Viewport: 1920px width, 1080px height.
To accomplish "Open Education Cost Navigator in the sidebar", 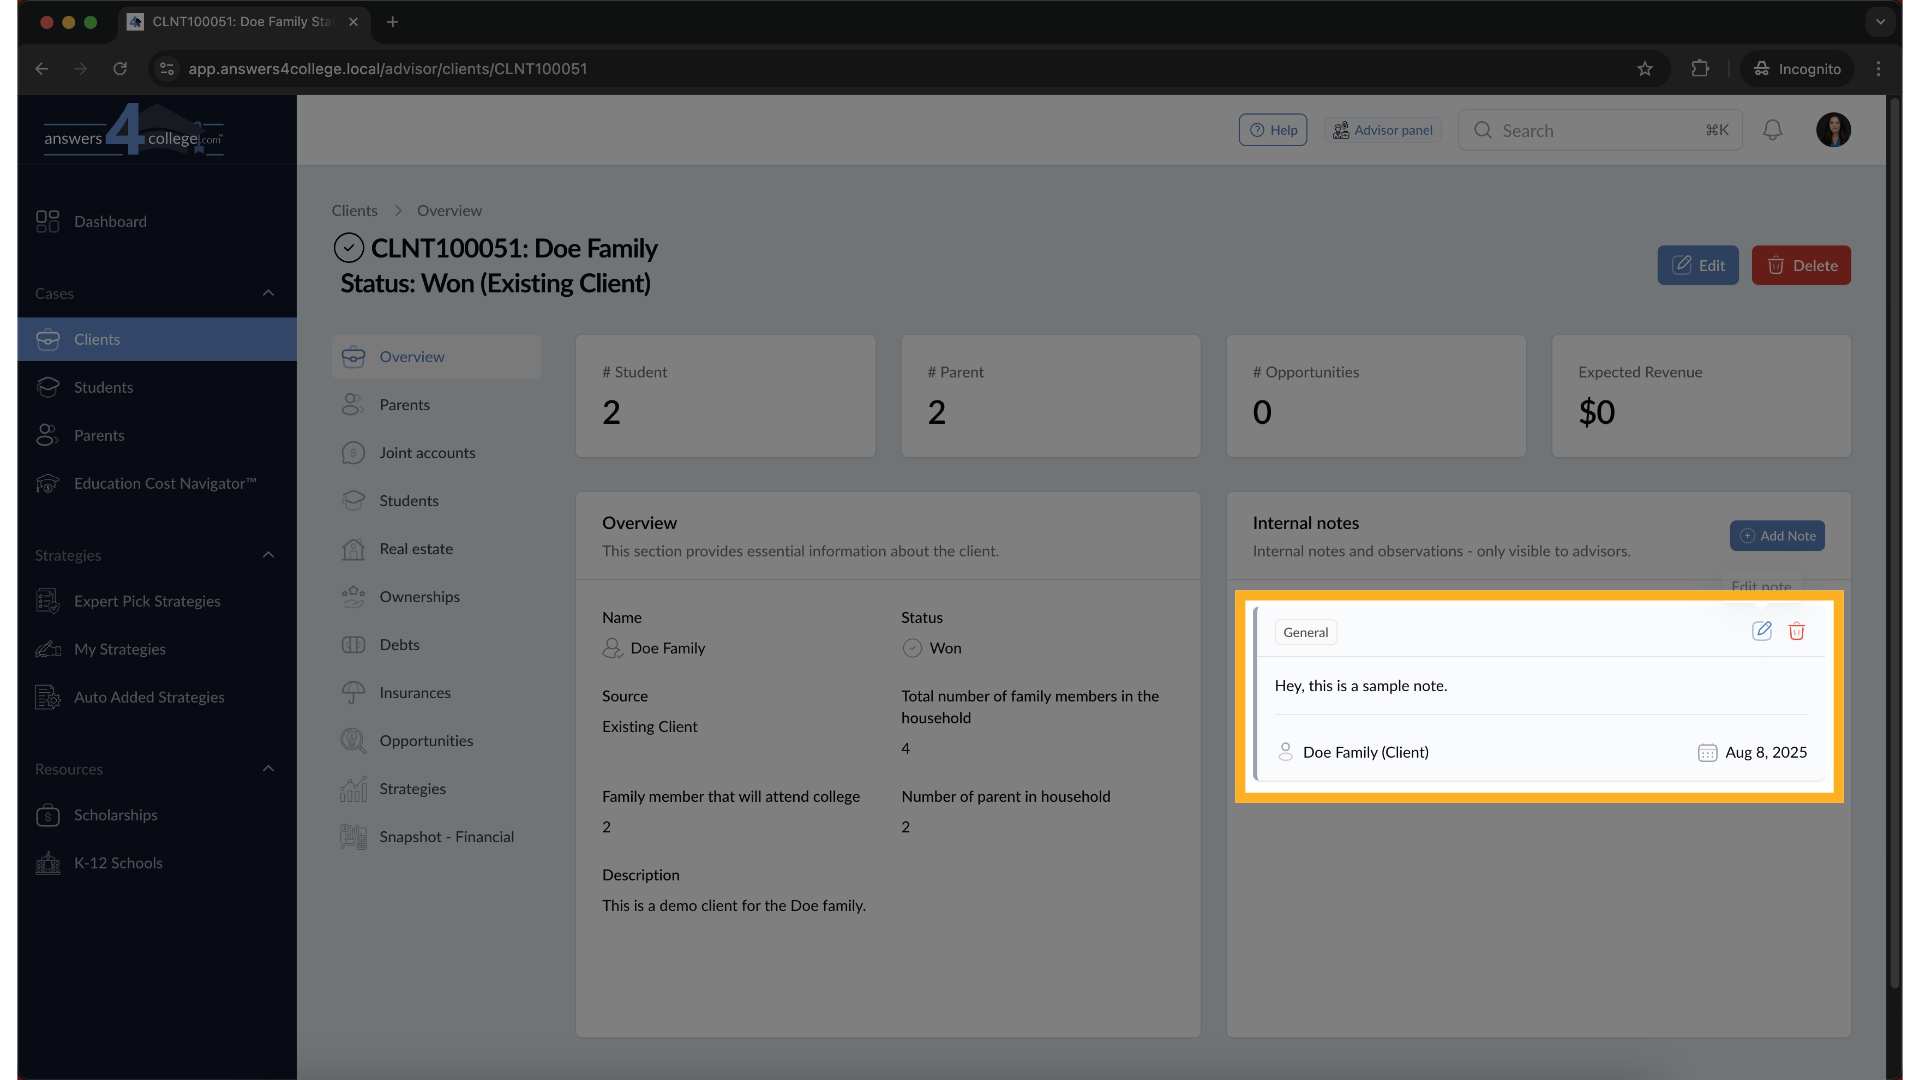I will tap(165, 484).
